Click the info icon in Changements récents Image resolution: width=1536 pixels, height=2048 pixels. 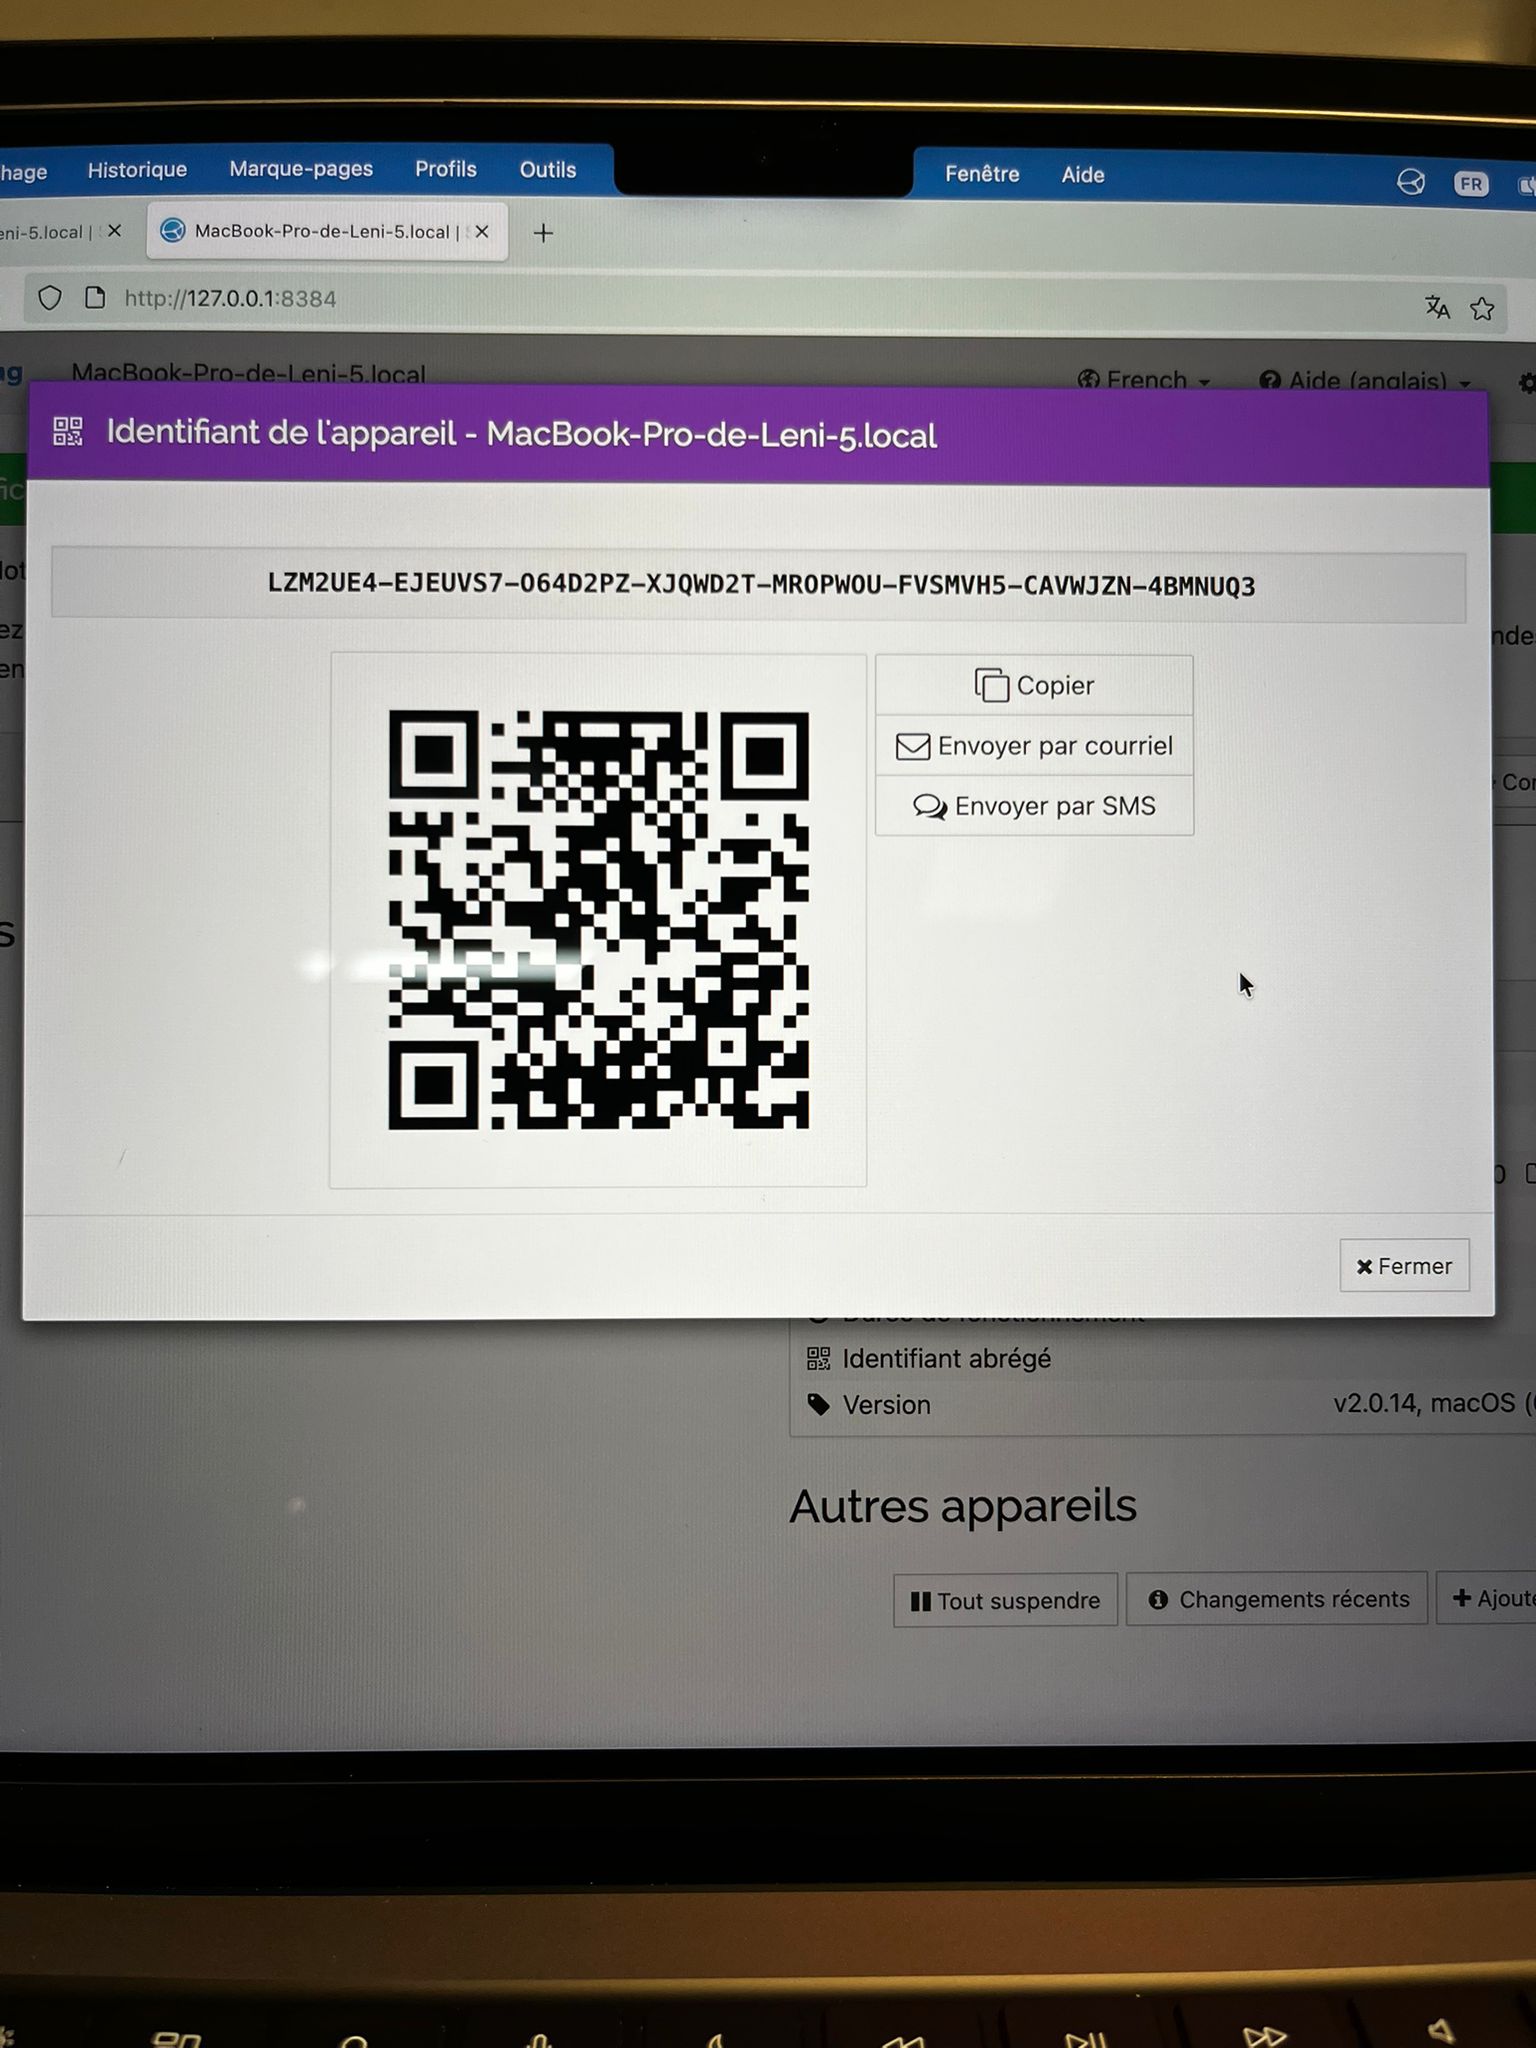(1158, 1600)
